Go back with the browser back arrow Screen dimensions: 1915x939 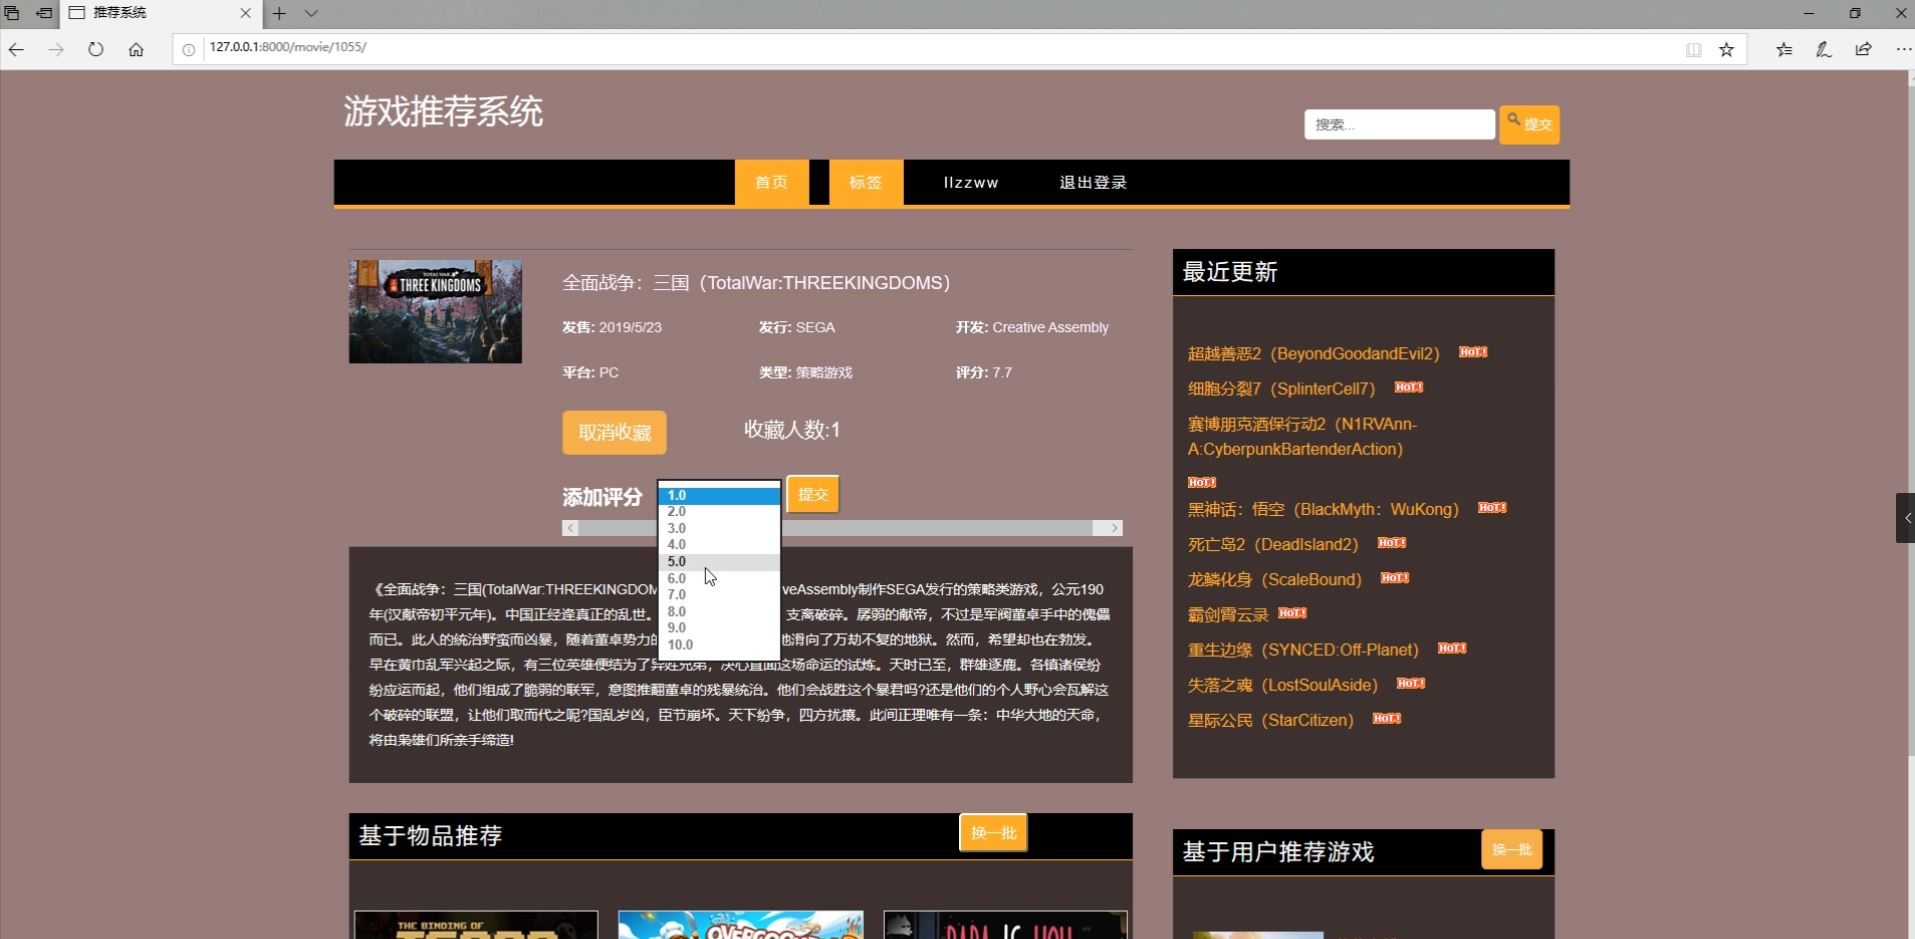click(17, 49)
